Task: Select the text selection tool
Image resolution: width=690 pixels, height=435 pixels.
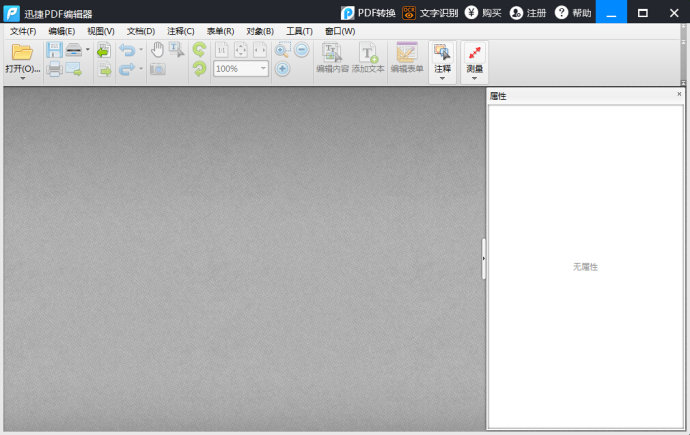Action: click(x=176, y=50)
